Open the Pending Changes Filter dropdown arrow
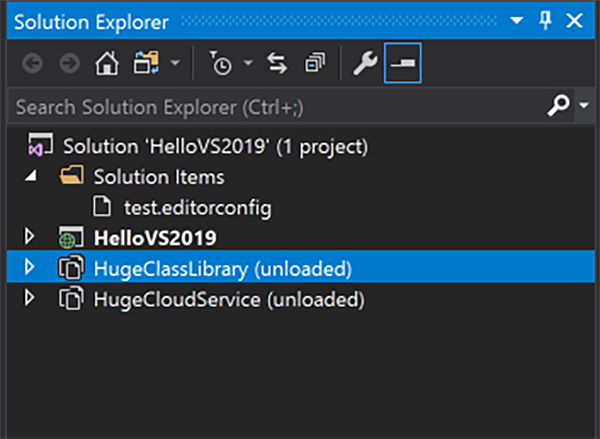 247,65
